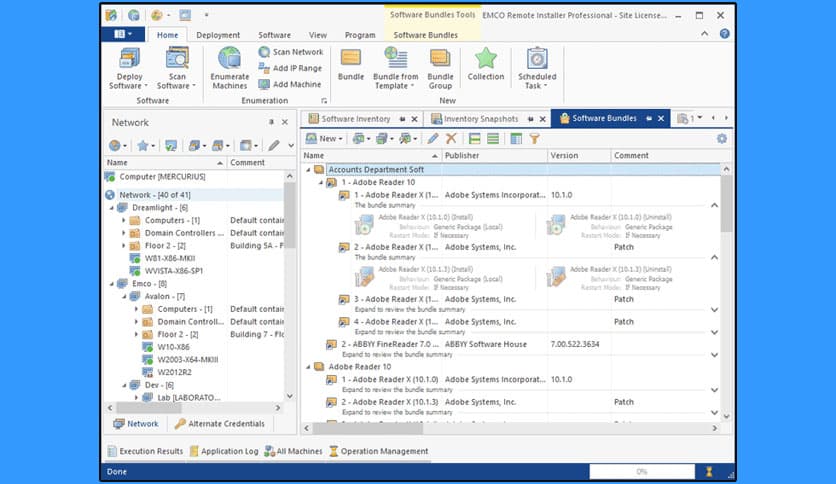The image size is (836, 484).
Task: Create a new Scheduled Task
Action: (537, 68)
